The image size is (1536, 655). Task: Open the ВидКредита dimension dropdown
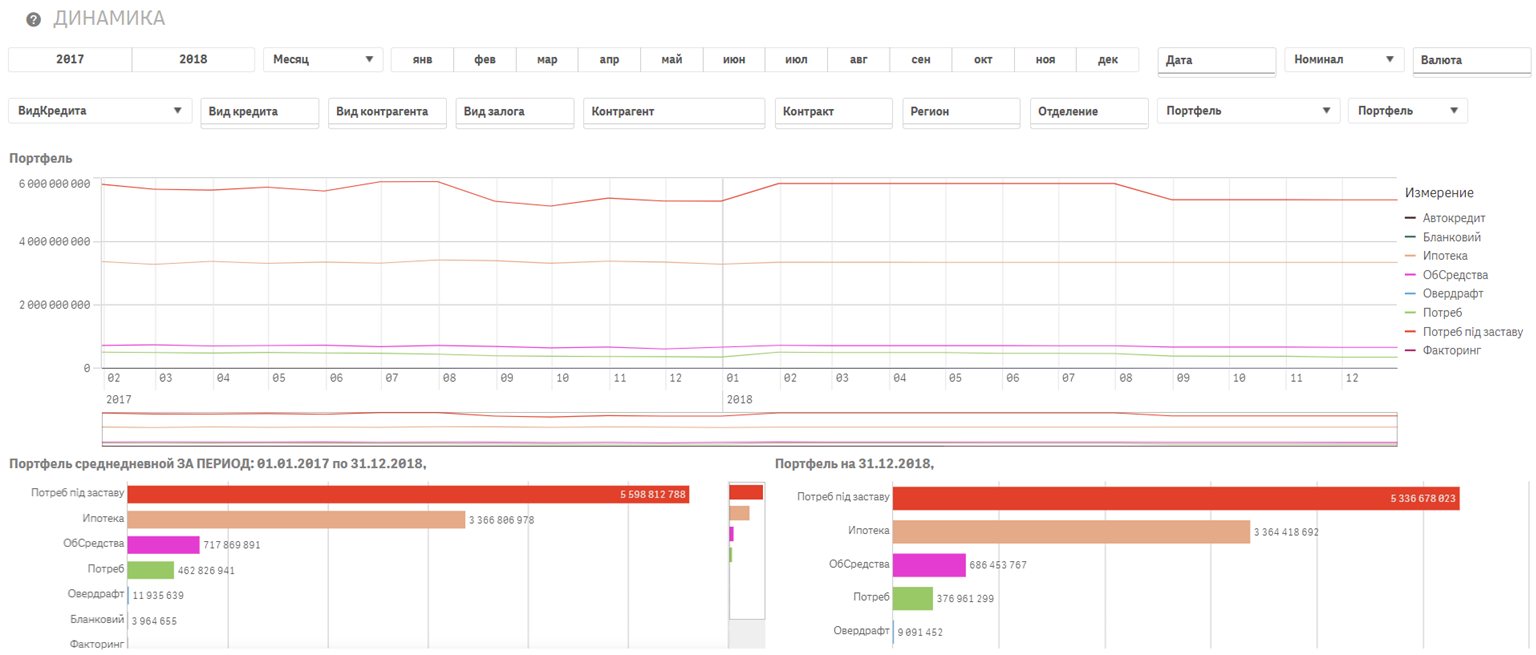click(x=100, y=111)
